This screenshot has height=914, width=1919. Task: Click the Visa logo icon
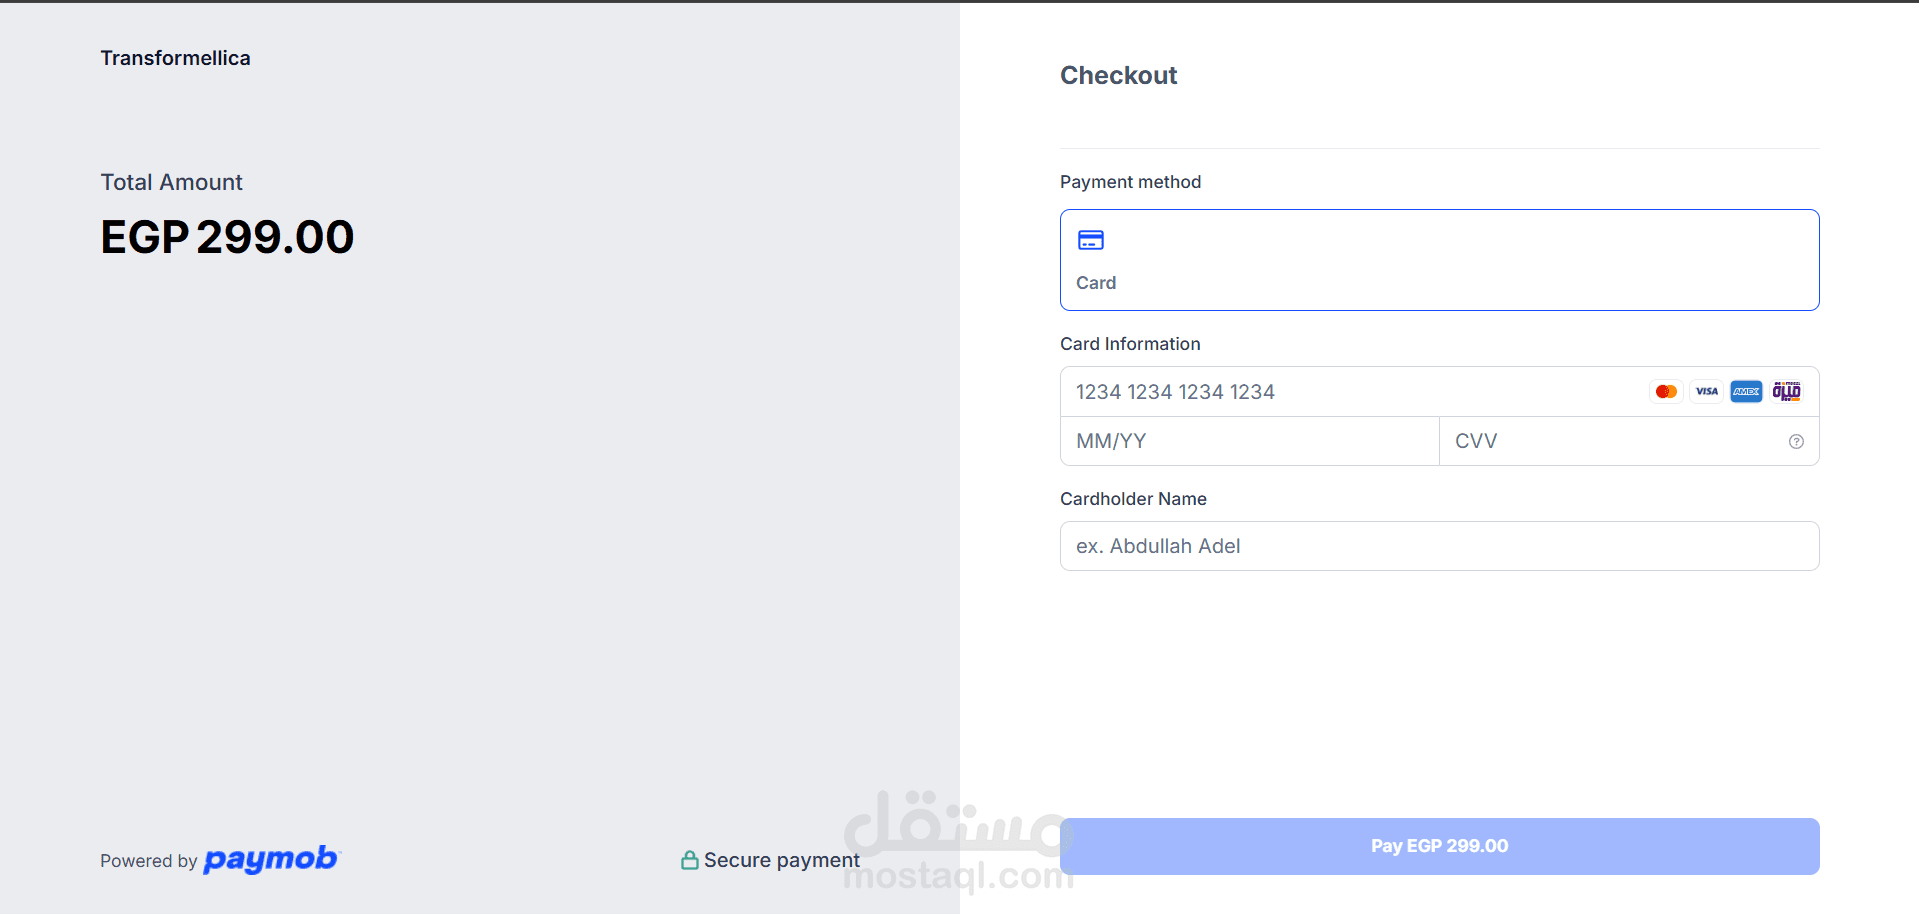point(1706,392)
